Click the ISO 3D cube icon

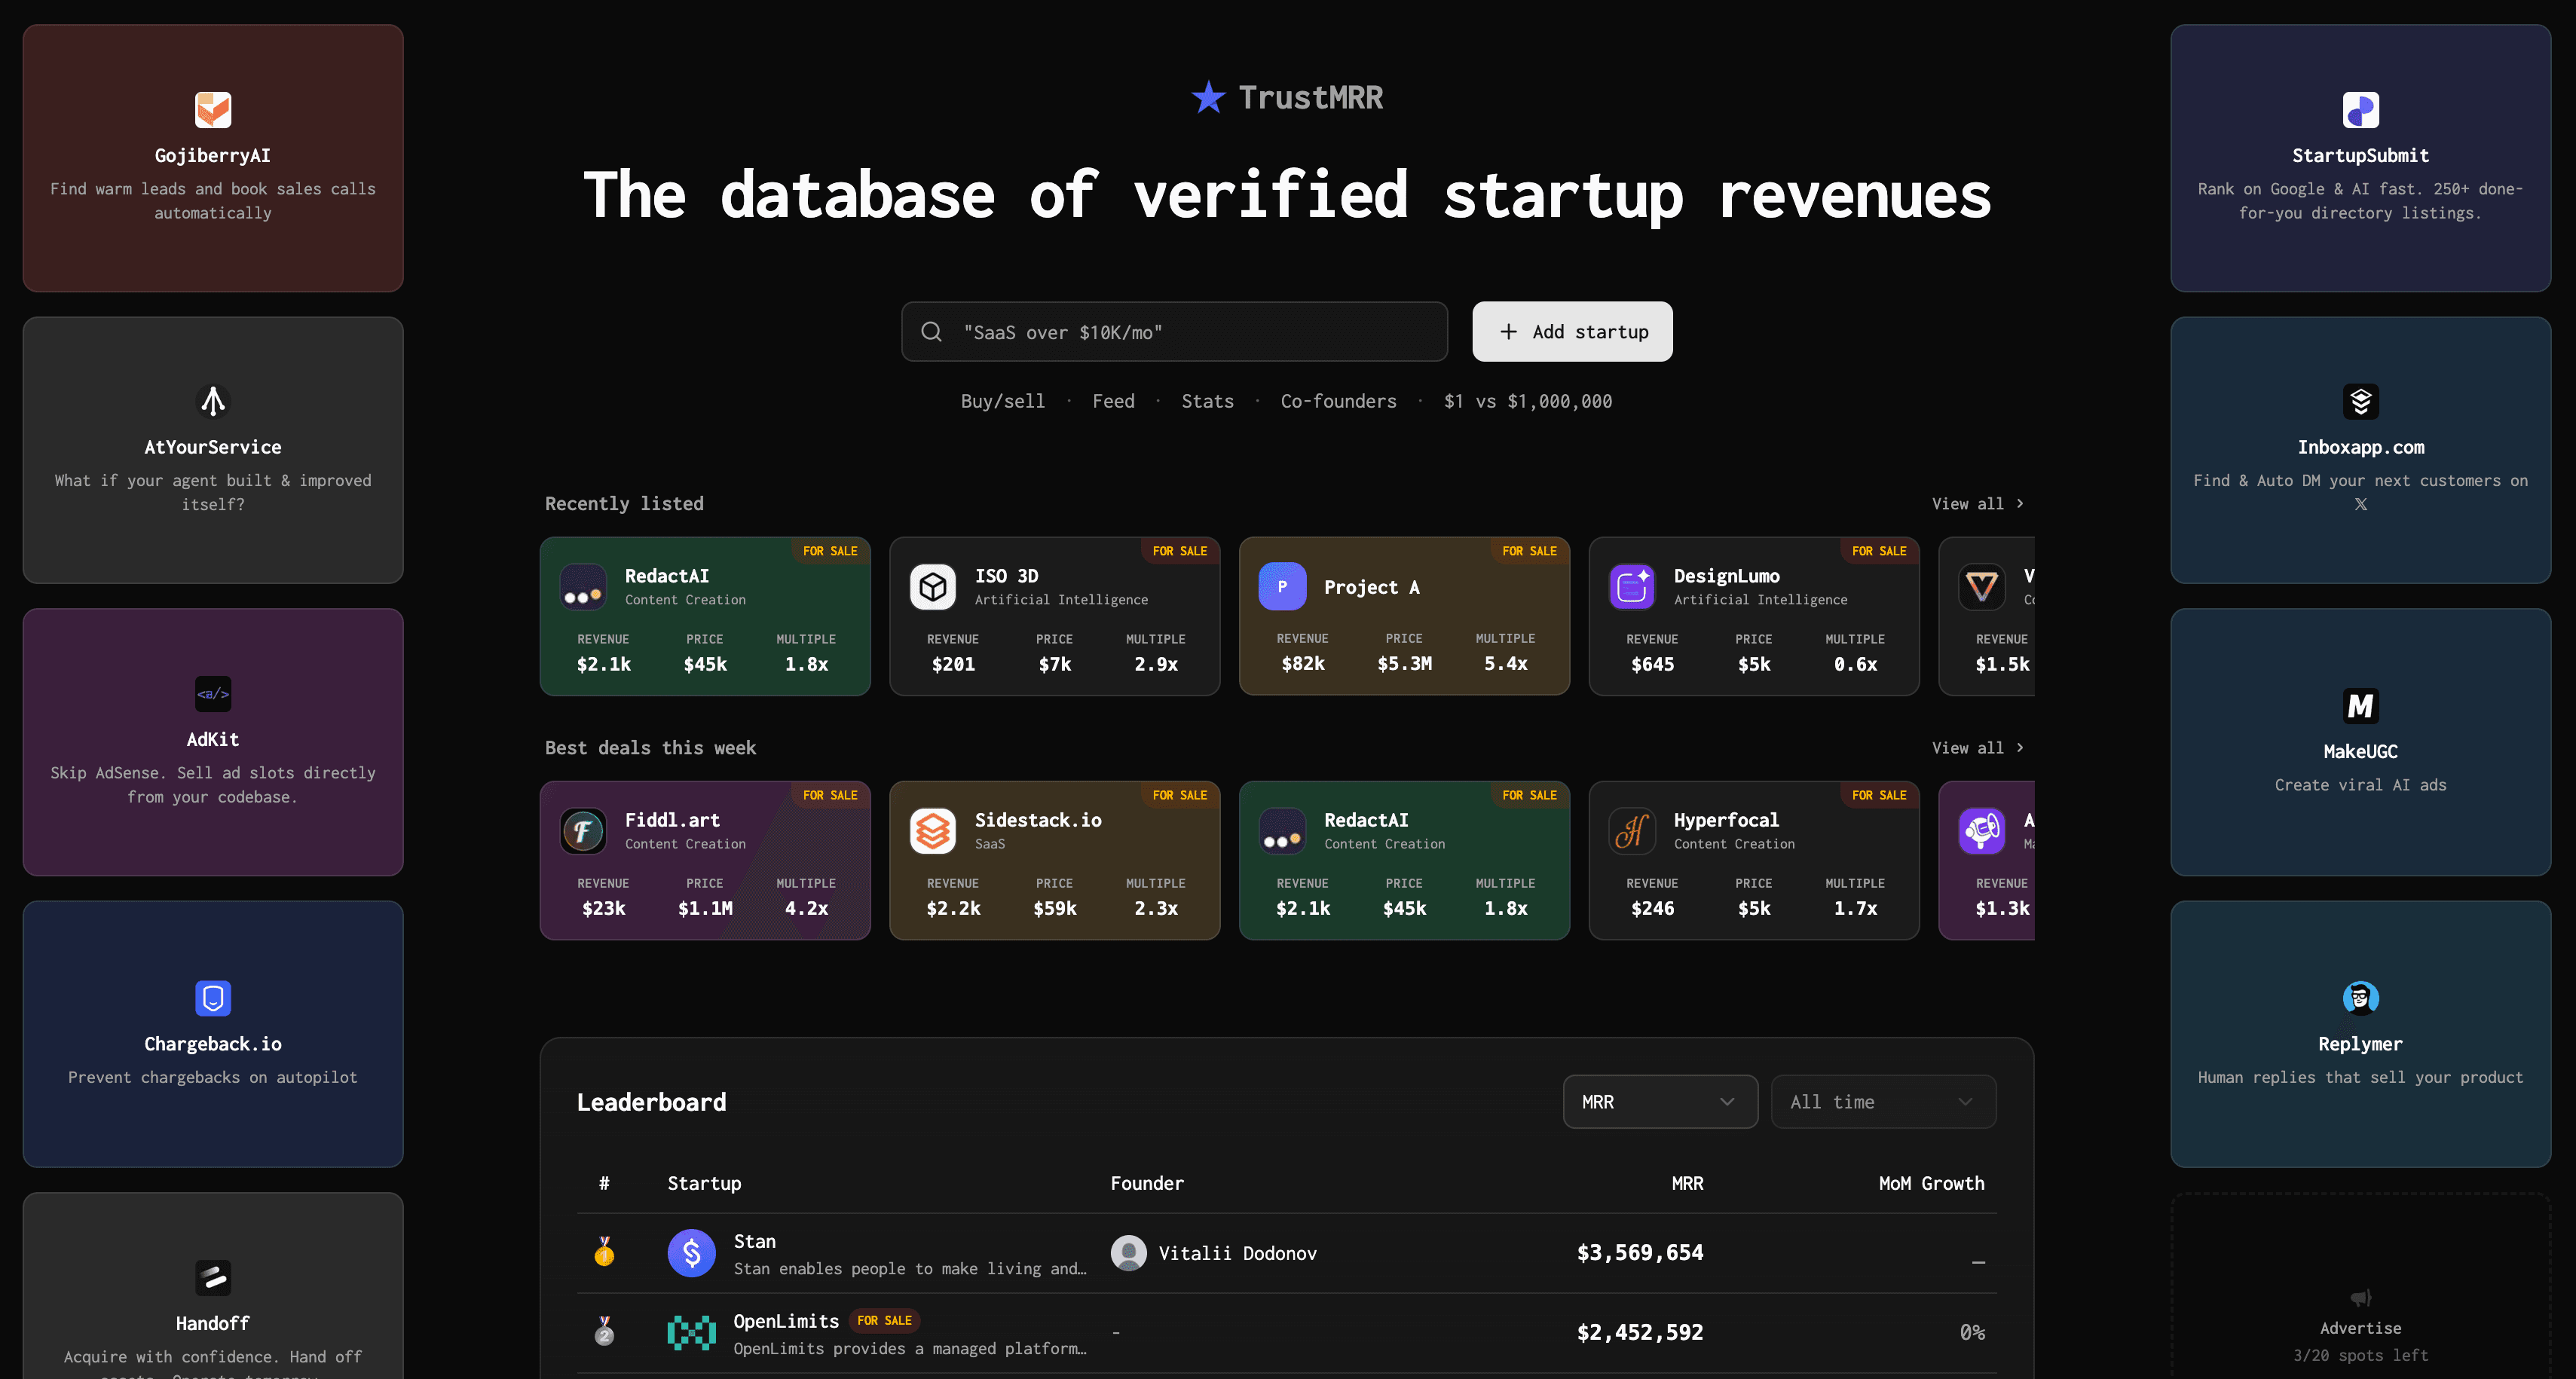tap(933, 587)
